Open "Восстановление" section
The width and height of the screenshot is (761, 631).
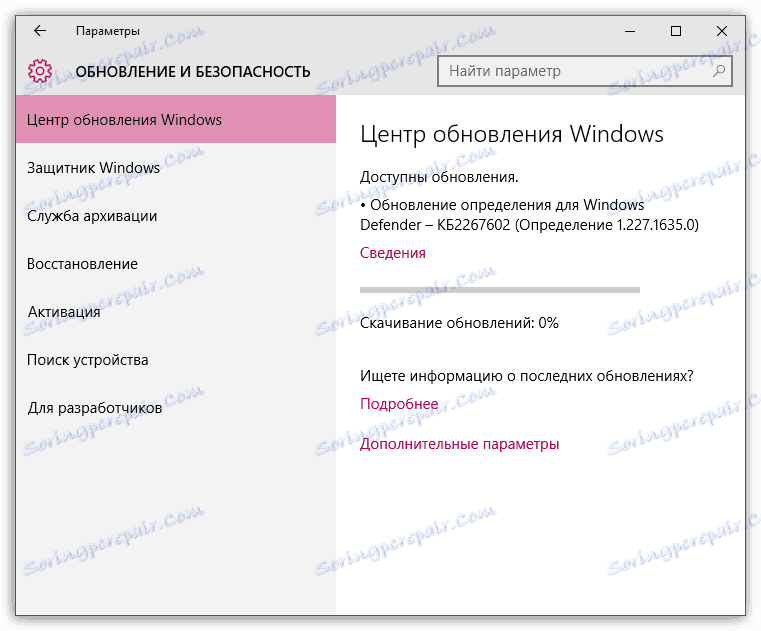176,264
